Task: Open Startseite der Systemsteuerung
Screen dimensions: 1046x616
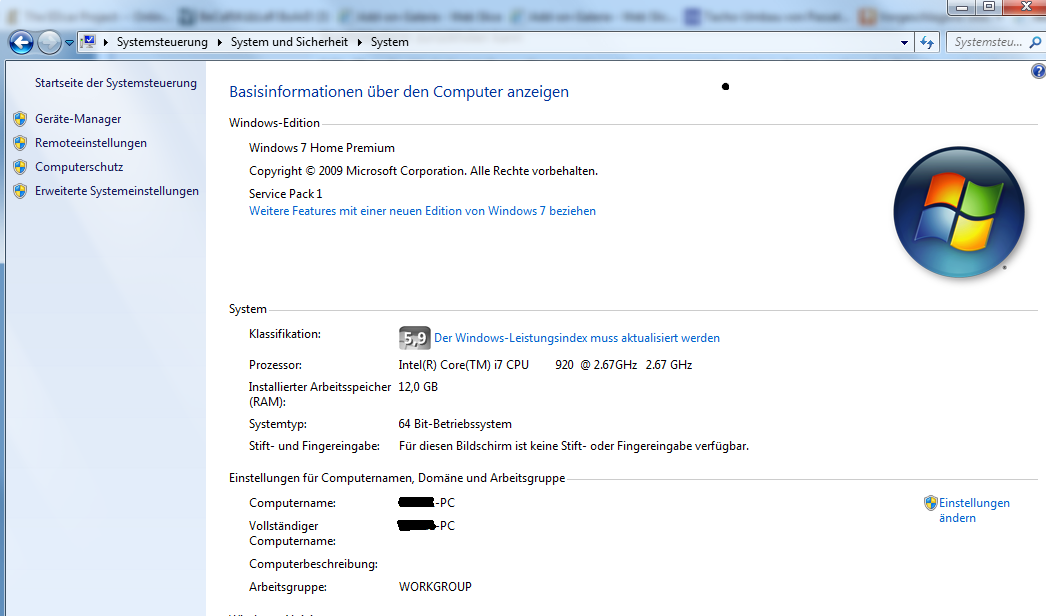Action: [x=115, y=83]
